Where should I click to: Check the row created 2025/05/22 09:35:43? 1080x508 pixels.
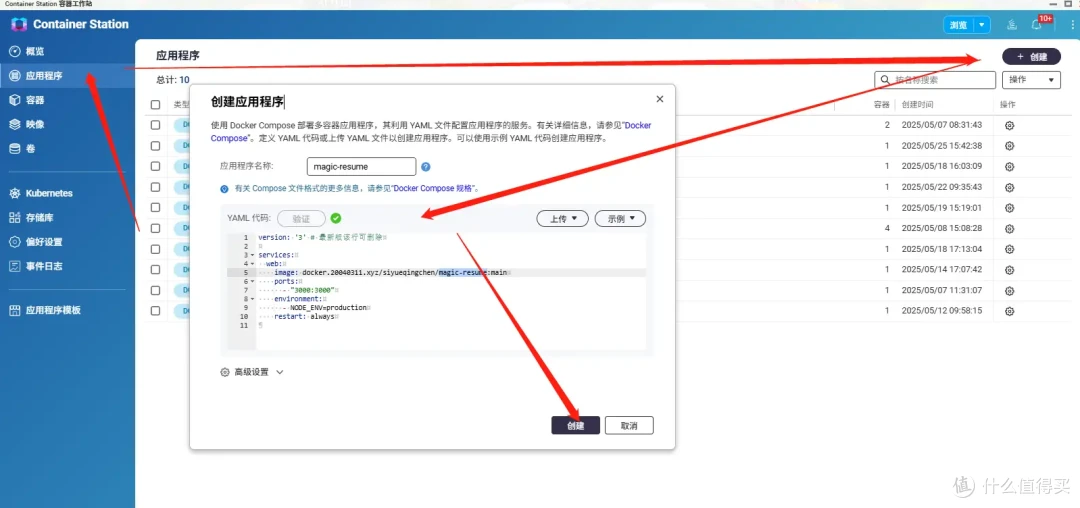pos(156,187)
